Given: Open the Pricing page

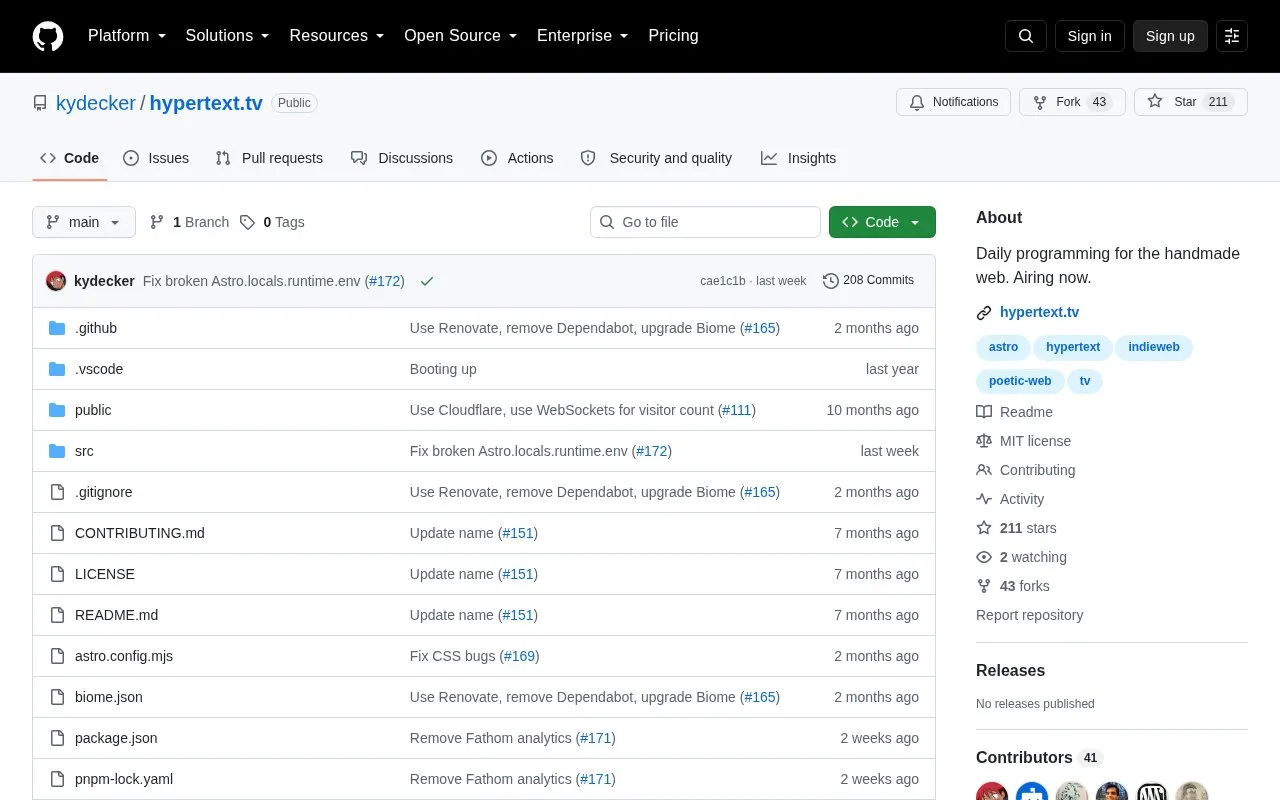Looking at the screenshot, I should pyautogui.click(x=673, y=36).
